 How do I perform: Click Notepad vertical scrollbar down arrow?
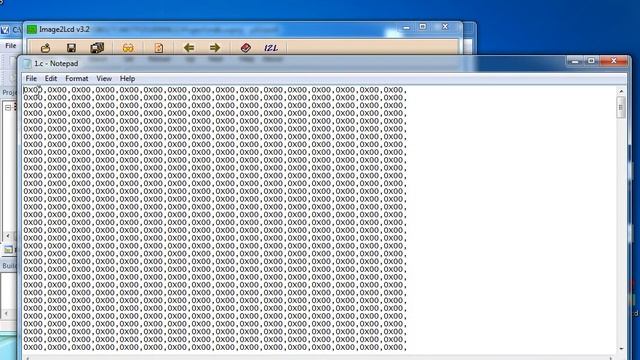click(x=621, y=349)
